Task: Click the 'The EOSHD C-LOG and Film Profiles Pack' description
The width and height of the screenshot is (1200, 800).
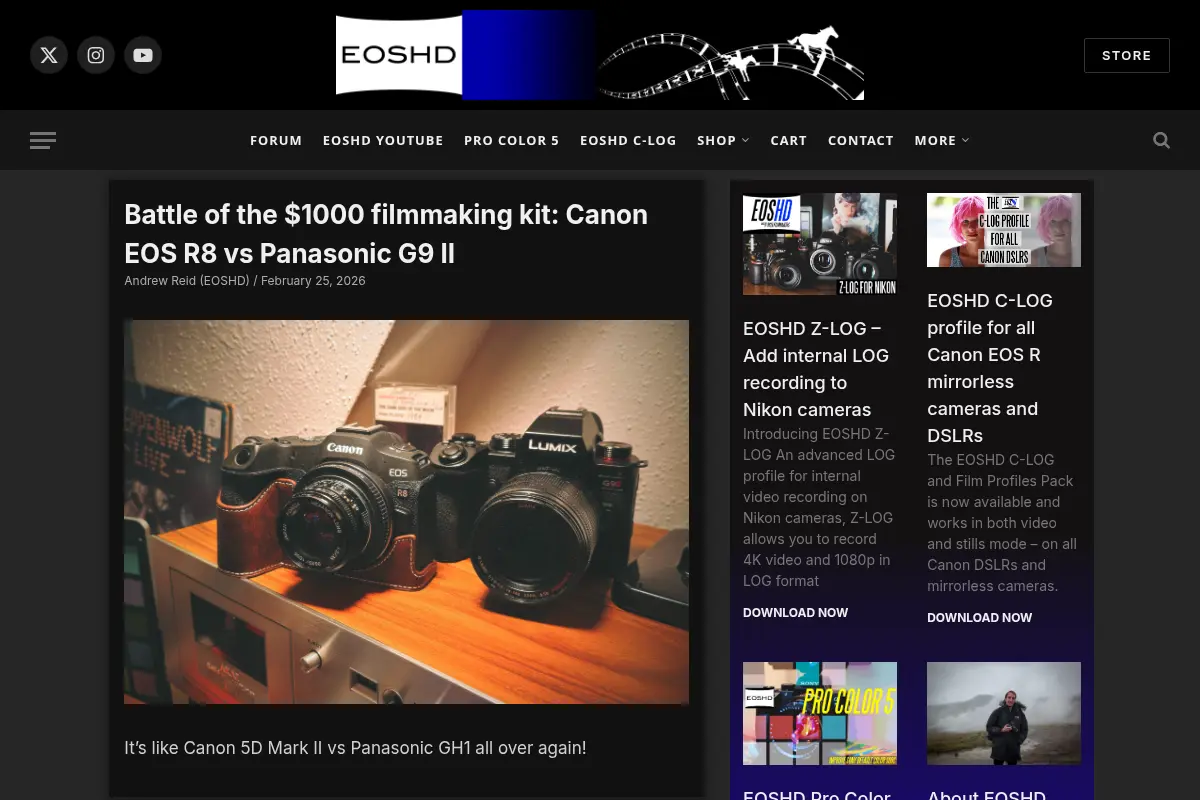Action: tap(1002, 523)
